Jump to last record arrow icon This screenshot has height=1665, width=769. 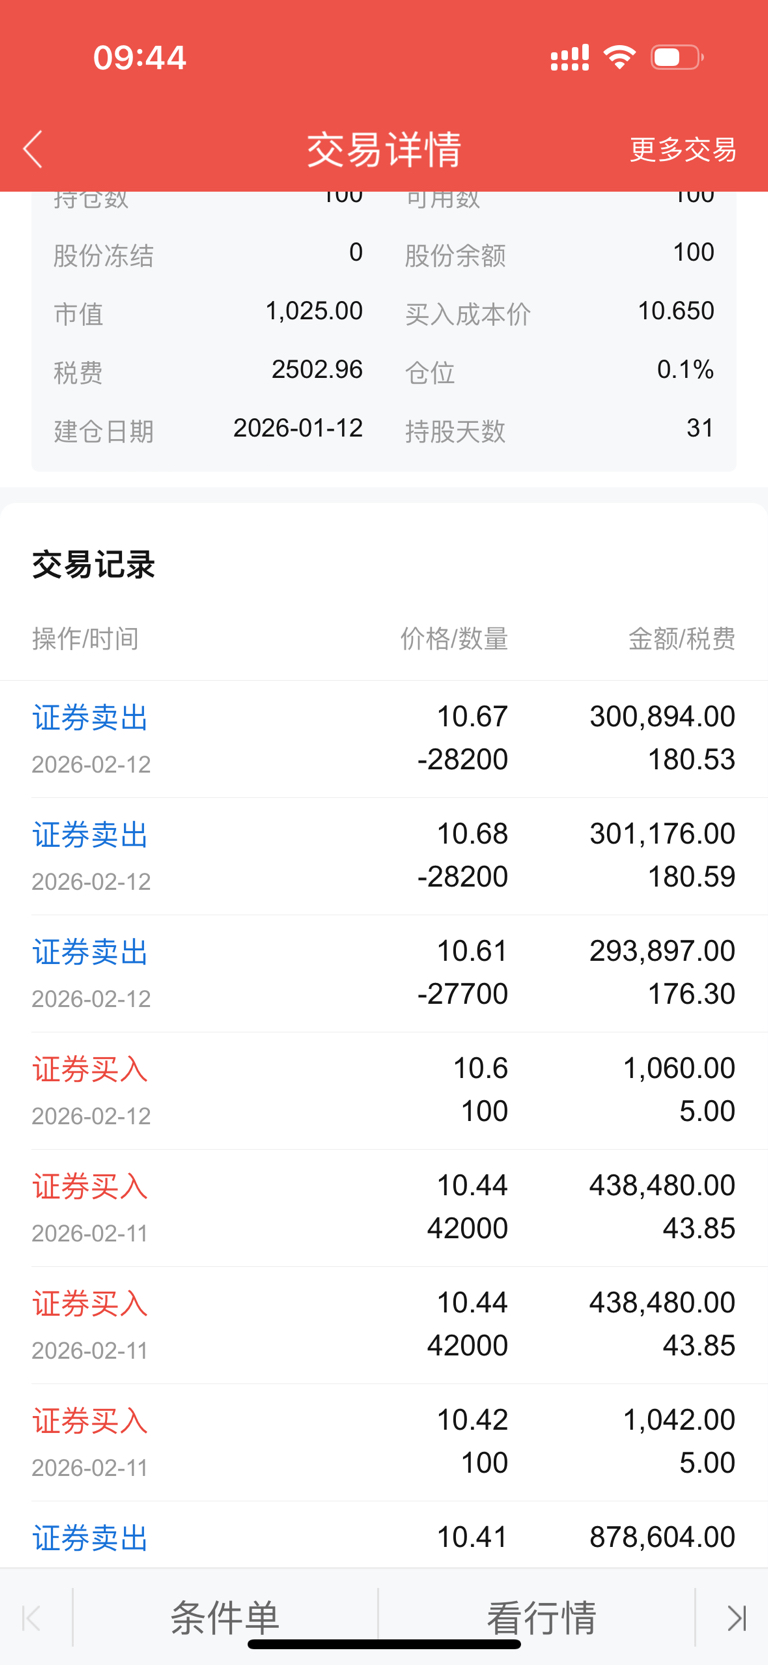pyautogui.click(x=736, y=1617)
